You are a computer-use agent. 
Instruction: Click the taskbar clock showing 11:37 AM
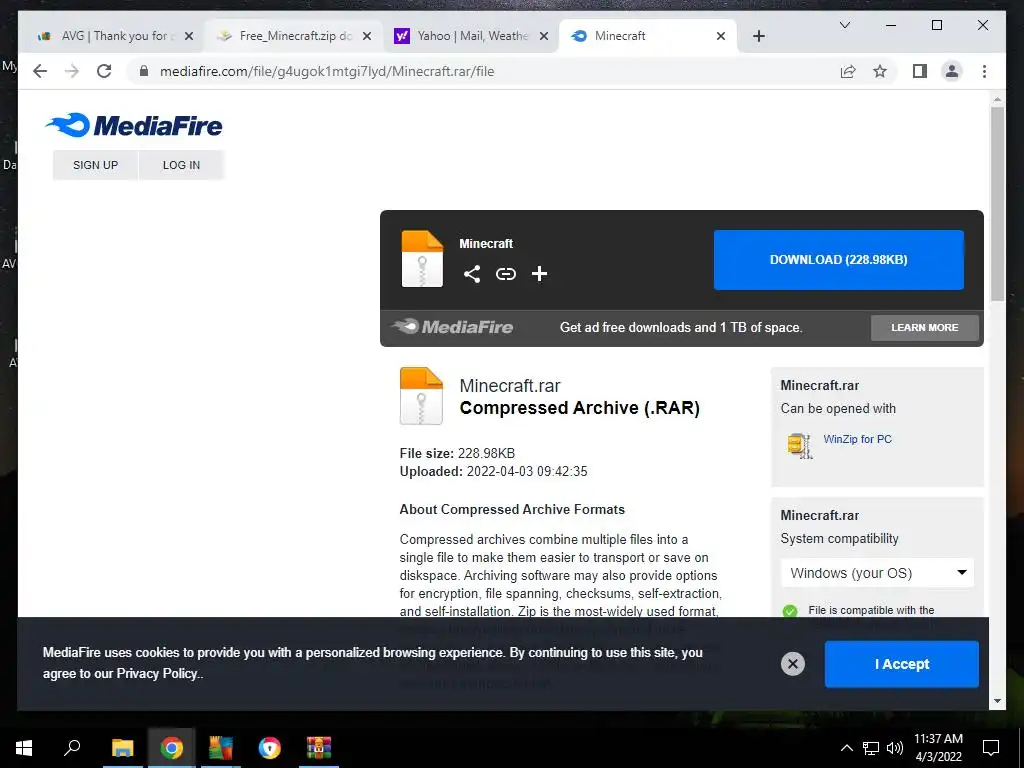[x=938, y=748]
